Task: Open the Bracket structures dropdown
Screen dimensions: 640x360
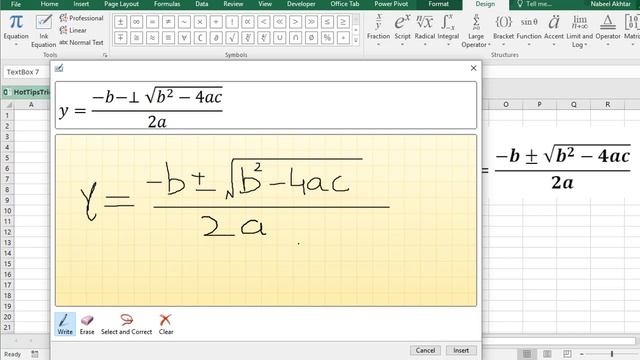Action: (503, 30)
